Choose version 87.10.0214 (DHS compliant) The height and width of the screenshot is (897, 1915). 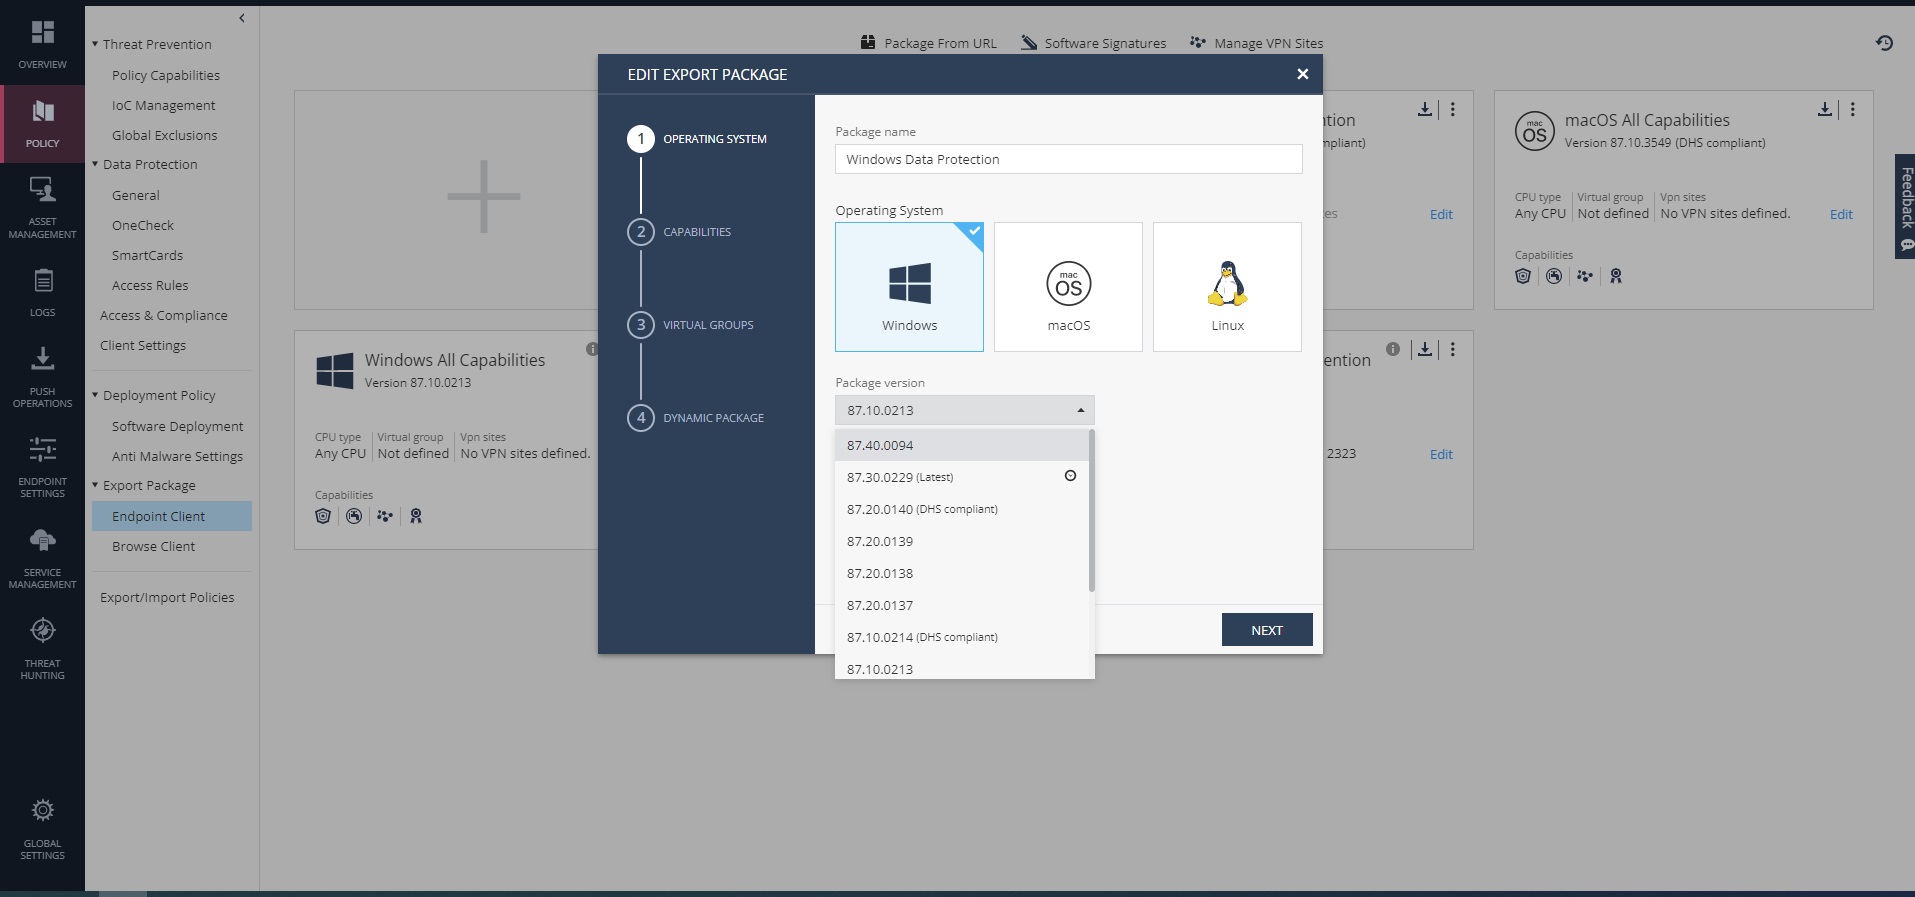[x=962, y=637]
